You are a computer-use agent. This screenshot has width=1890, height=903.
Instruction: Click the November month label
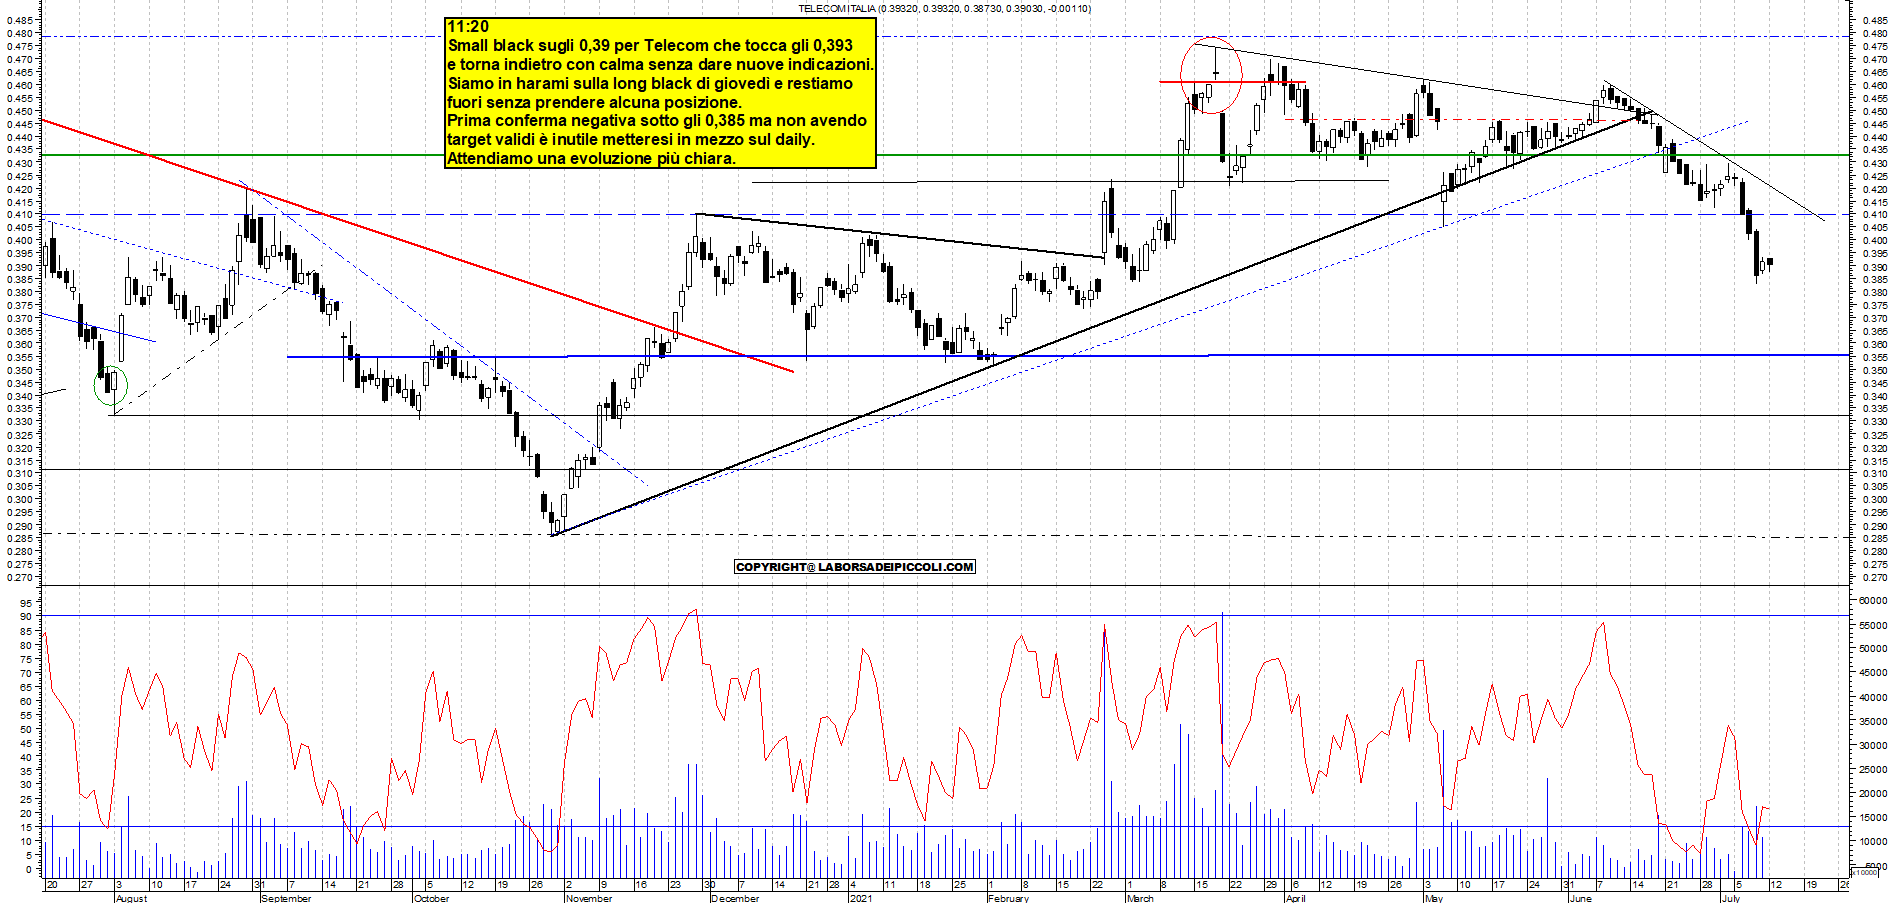point(589,898)
